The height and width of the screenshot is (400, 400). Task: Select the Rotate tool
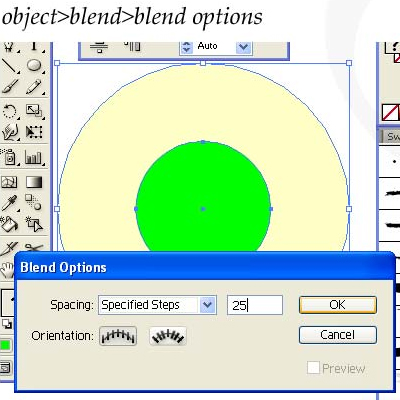(x=9, y=111)
